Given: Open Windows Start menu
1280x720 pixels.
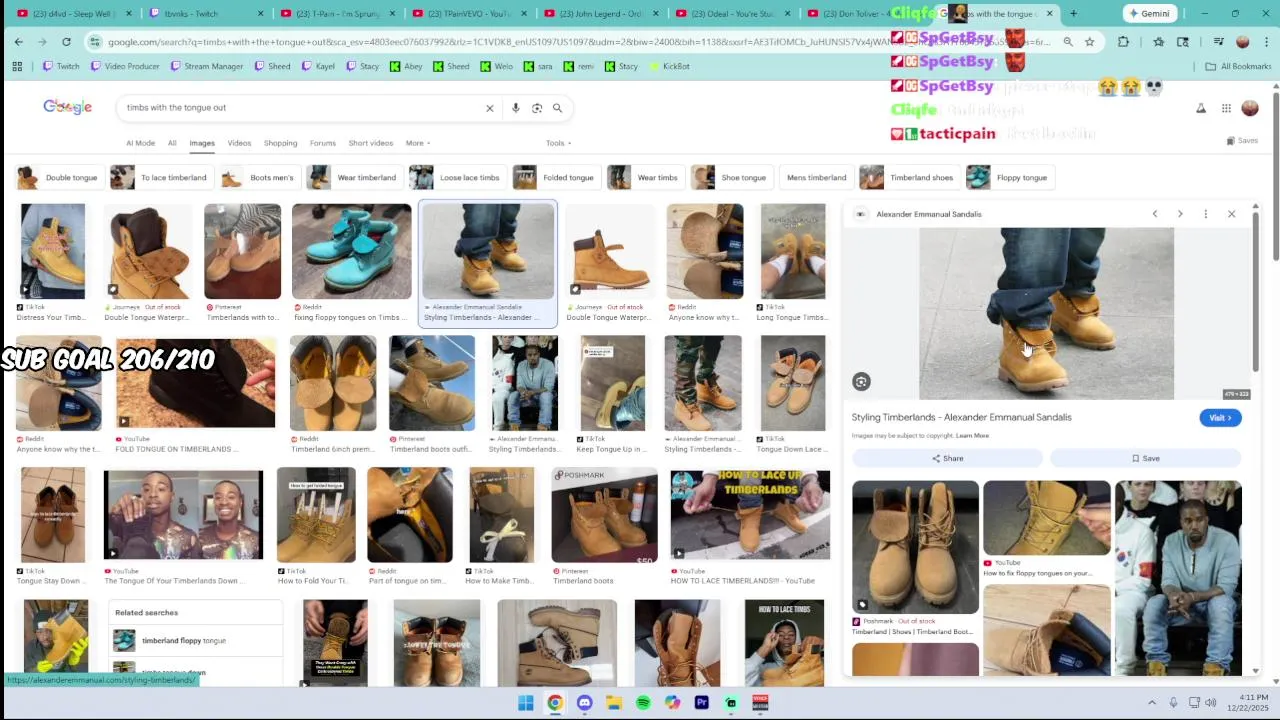Looking at the screenshot, I should coord(526,703).
